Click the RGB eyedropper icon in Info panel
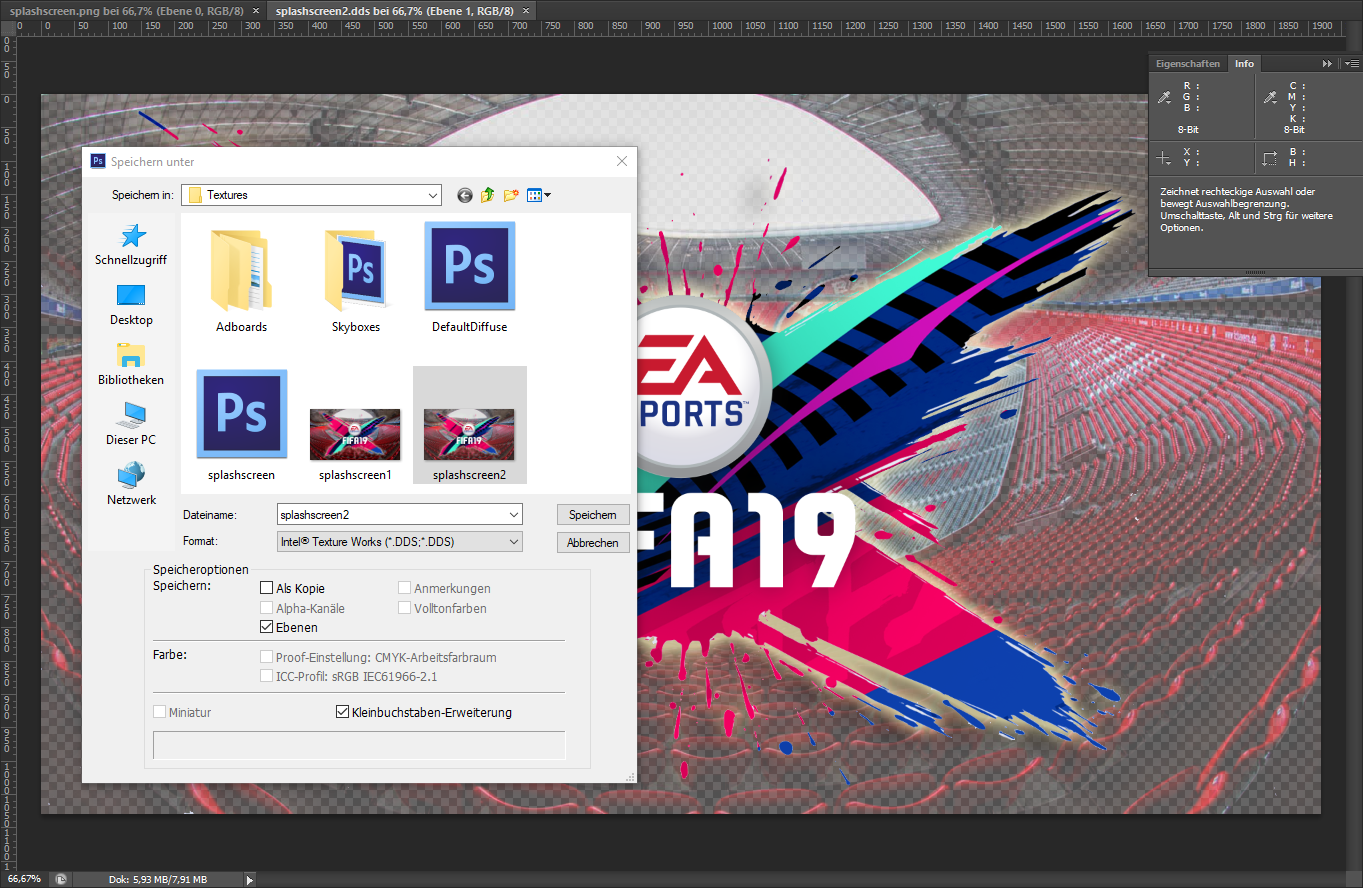Screen dimensions: 1363x888 point(1164,97)
